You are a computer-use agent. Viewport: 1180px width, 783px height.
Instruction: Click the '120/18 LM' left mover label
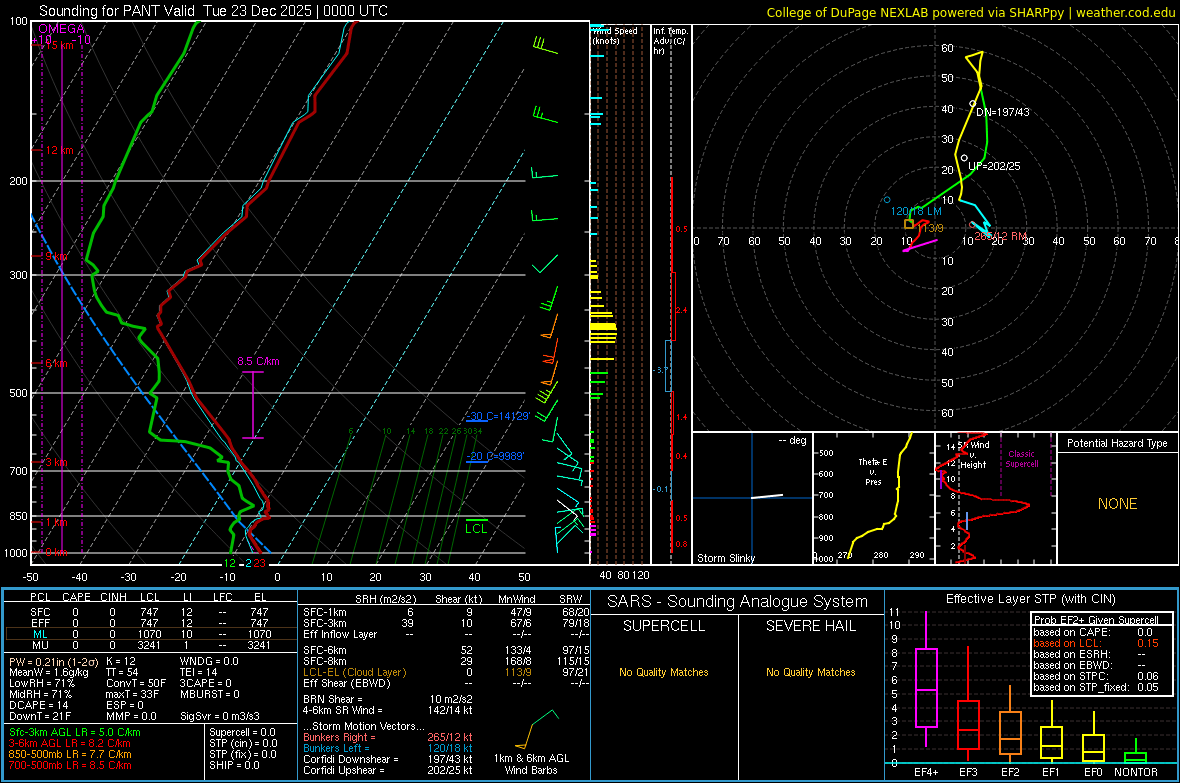tap(916, 212)
